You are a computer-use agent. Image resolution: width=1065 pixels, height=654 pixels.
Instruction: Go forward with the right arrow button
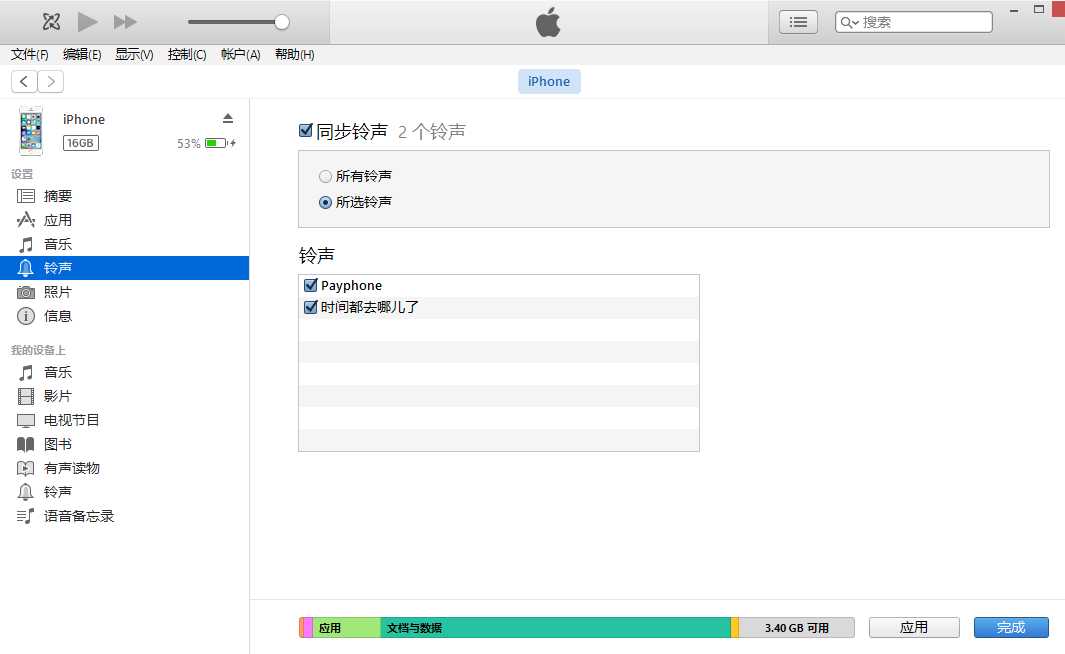(x=51, y=81)
